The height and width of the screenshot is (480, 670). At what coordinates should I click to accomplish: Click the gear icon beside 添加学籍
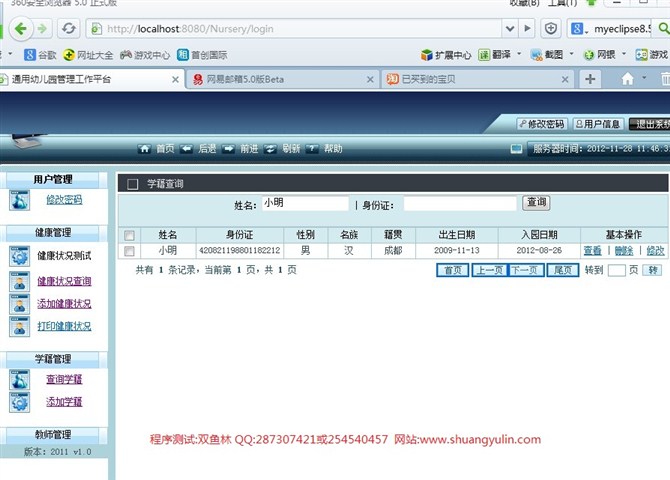20,402
